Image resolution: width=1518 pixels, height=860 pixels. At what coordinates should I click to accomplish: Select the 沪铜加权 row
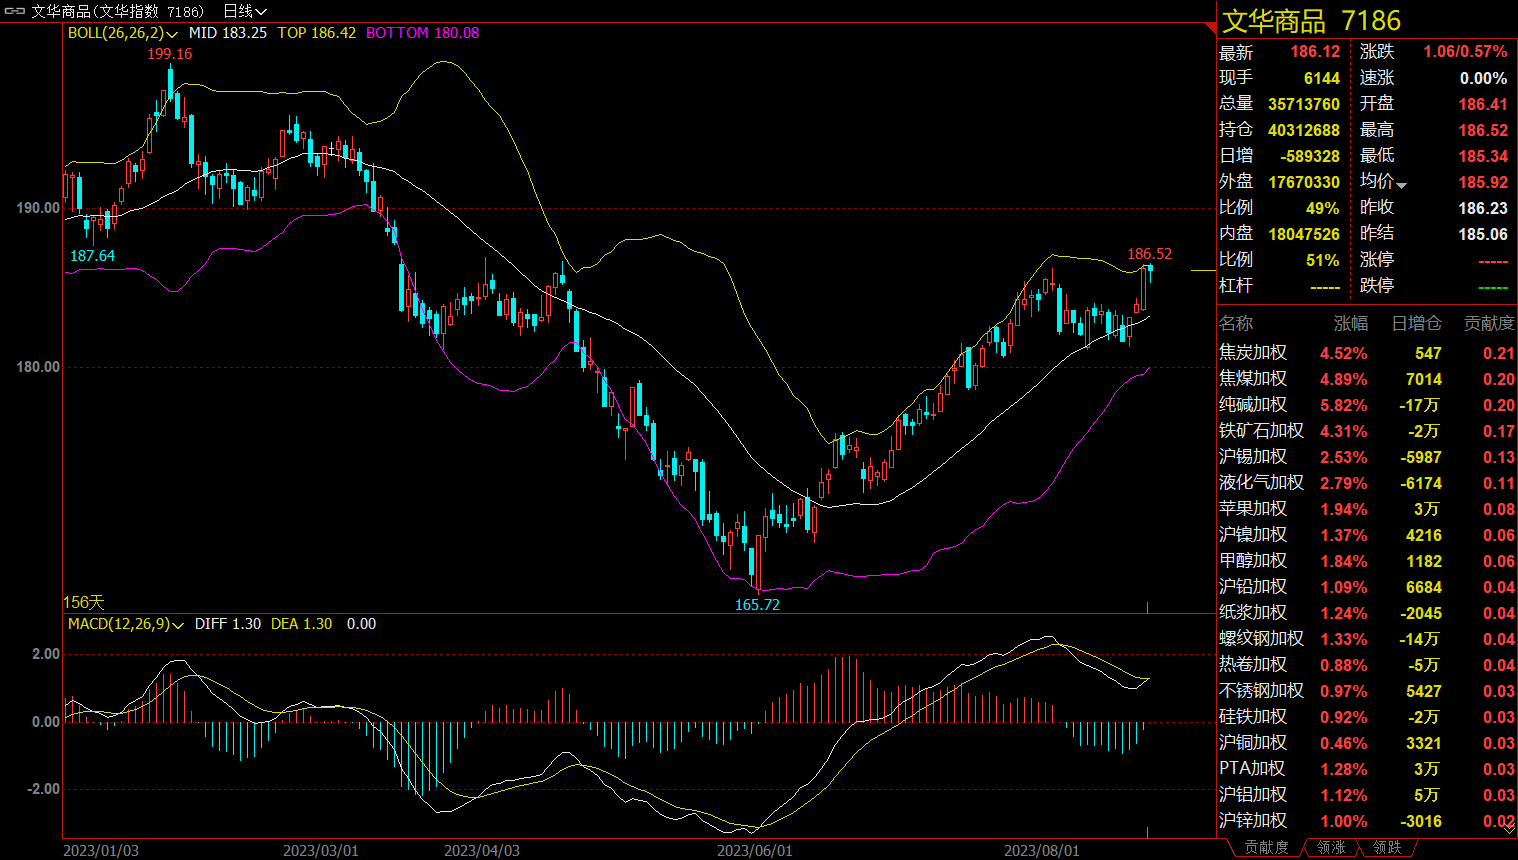coord(1367,743)
